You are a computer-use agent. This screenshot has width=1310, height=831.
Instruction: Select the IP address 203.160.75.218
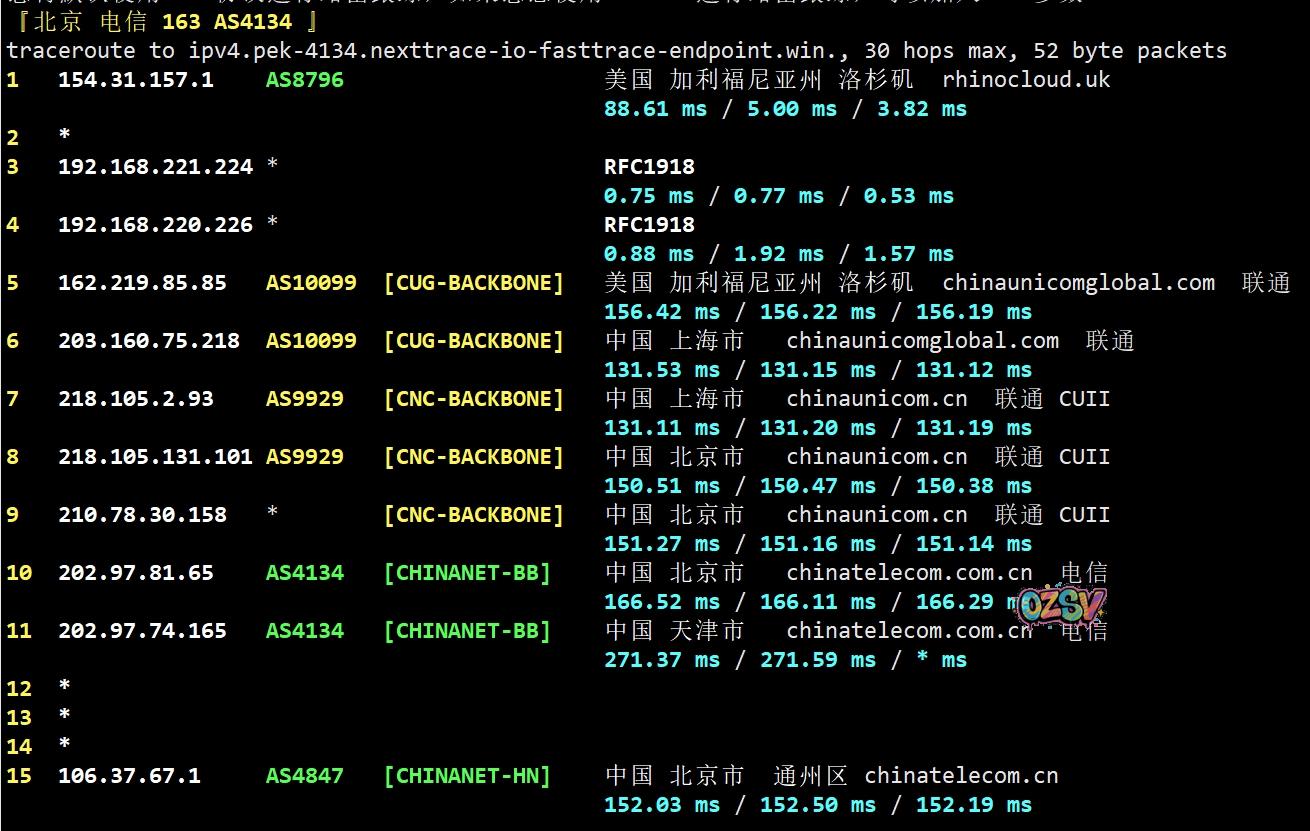(x=149, y=341)
